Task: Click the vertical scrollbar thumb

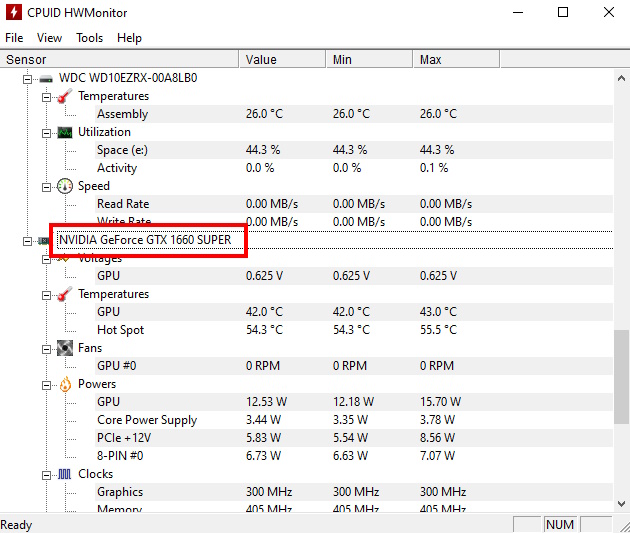Action: (622, 376)
